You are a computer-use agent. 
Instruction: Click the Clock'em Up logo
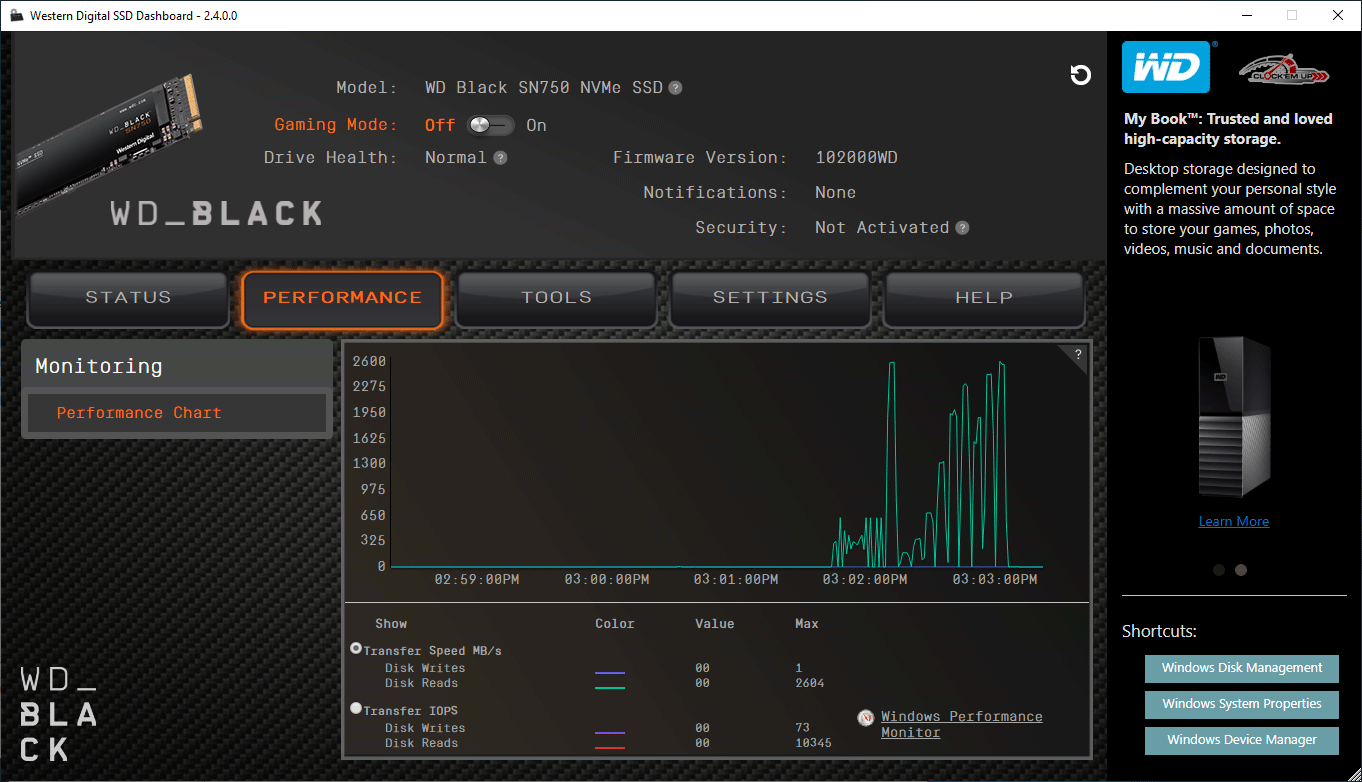point(1284,70)
